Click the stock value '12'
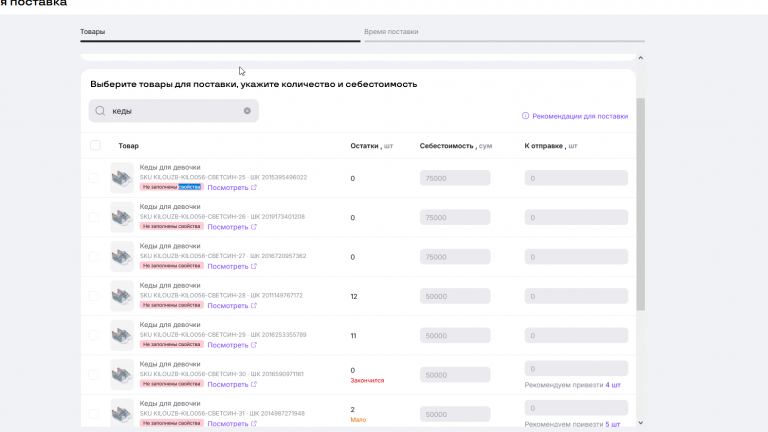 point(354,296)
